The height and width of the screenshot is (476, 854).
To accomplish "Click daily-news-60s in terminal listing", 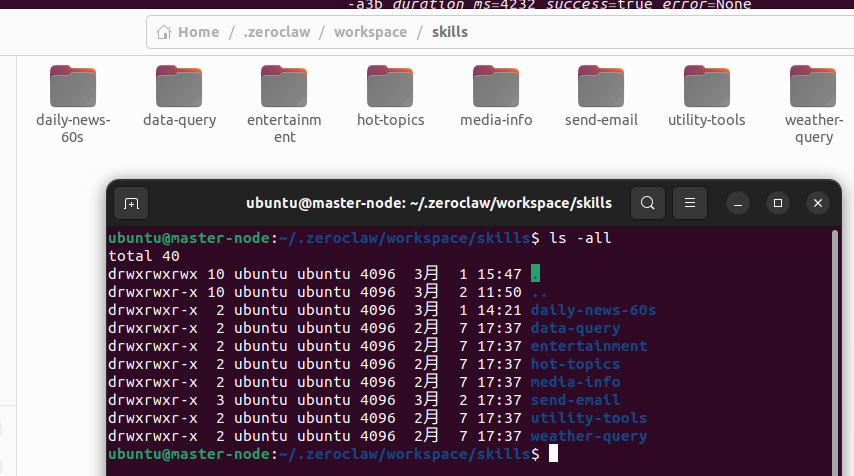I will [593, 310].
